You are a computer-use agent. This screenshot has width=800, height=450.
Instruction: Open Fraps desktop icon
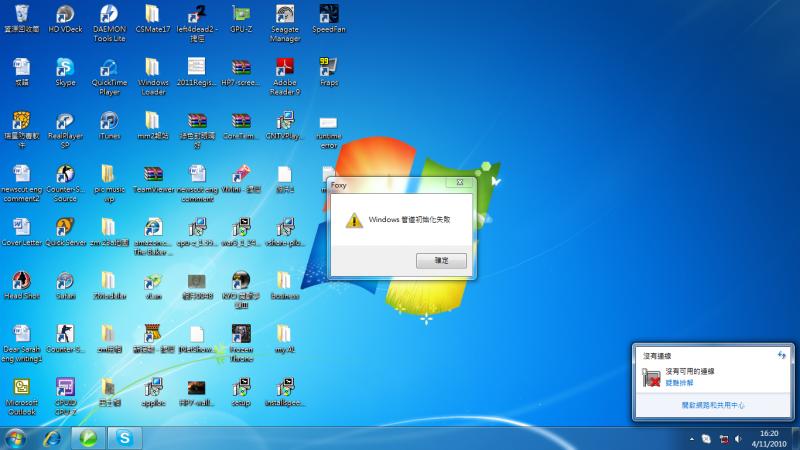click(x=329, y=72)
